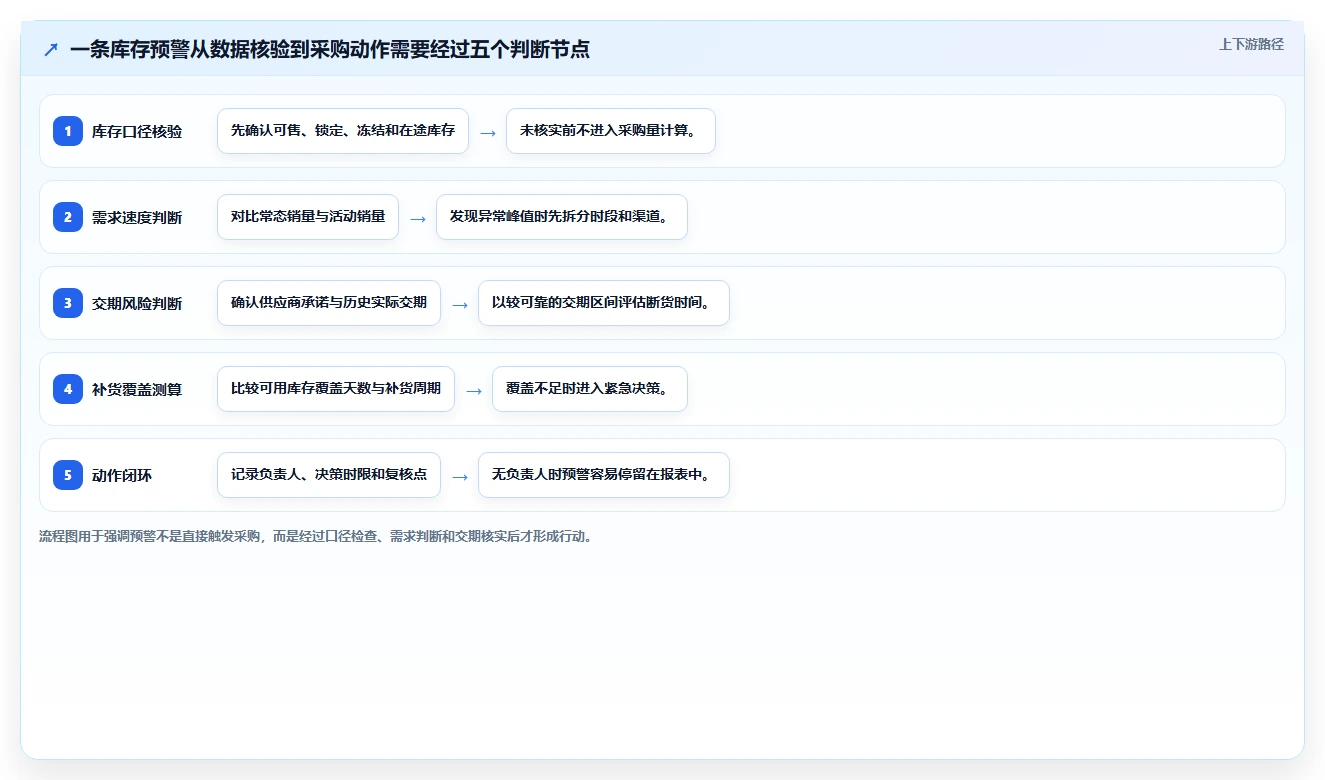1325x780 pixels.
Task: Click the 以较可靠的交期区间评估断货时间 box
Action: (604, 303)
